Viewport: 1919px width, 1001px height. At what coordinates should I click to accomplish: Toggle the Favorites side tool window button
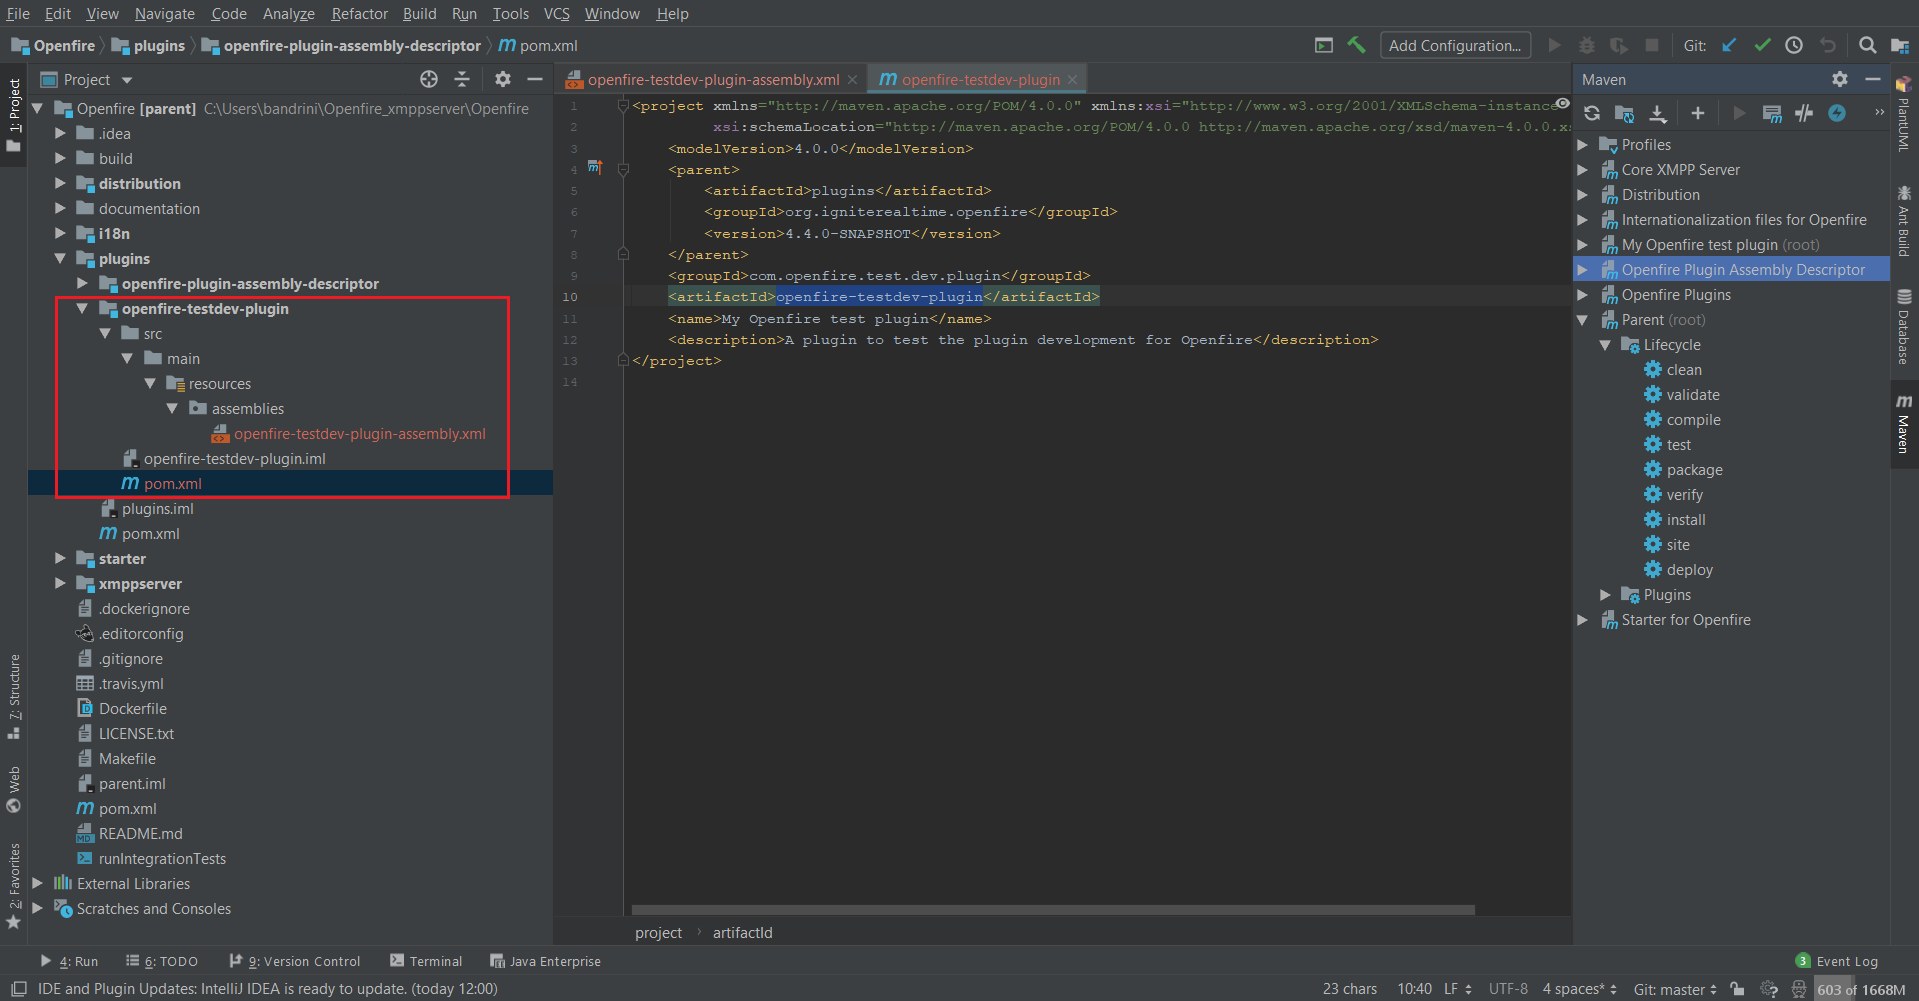14,885
